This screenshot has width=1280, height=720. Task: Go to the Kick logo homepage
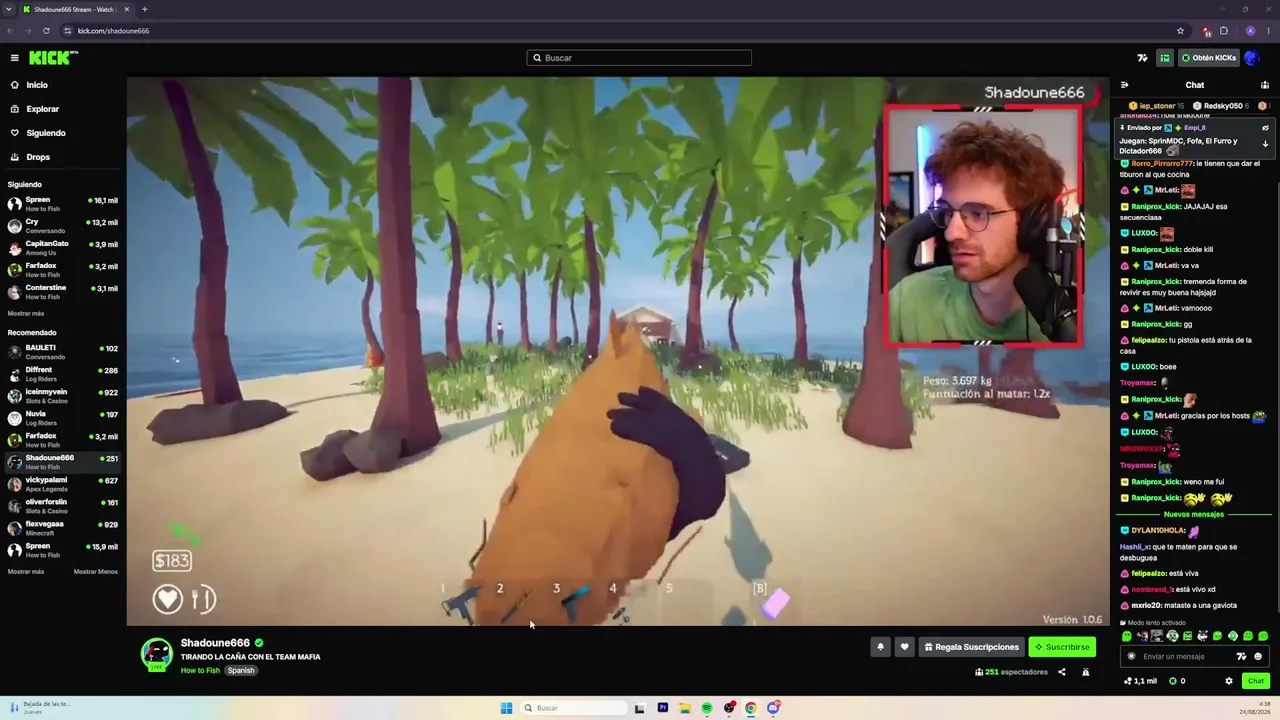pos(53,58)
